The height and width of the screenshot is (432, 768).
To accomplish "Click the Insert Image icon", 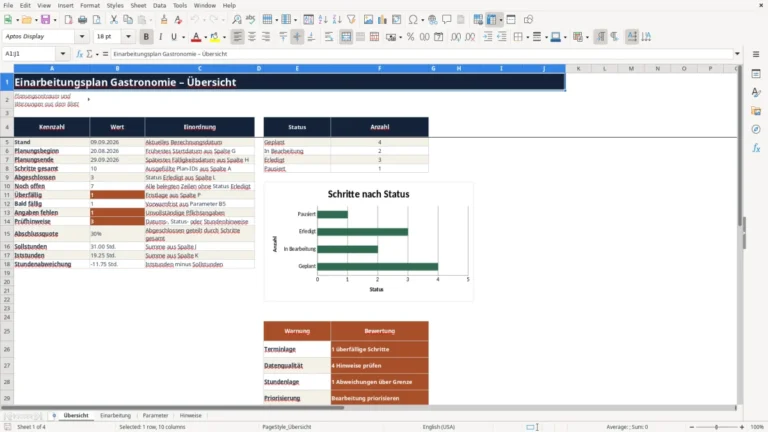I will point(368,20).
